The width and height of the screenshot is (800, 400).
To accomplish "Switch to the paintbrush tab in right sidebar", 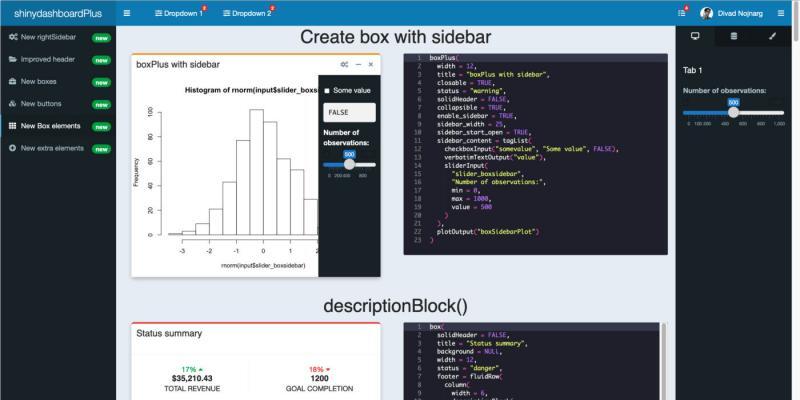I will click(x=772, y=36).
